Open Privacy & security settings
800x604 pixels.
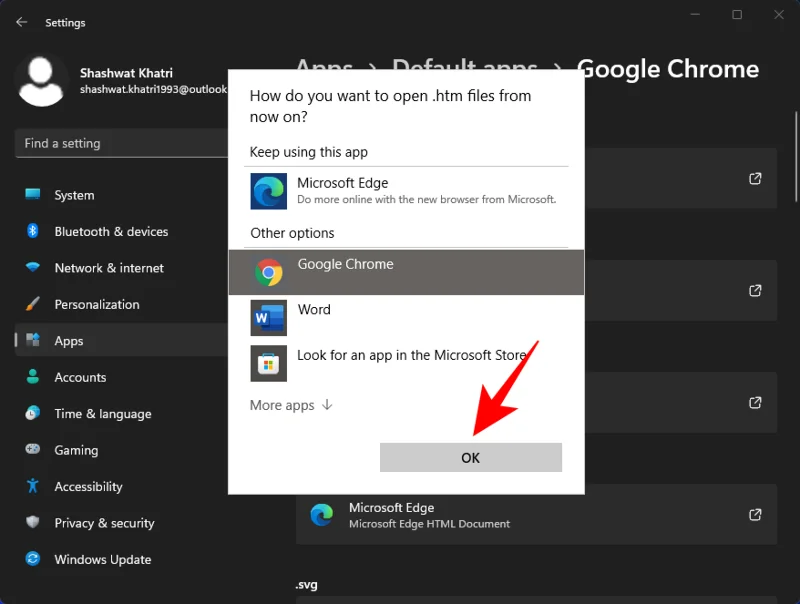point(104,523)
